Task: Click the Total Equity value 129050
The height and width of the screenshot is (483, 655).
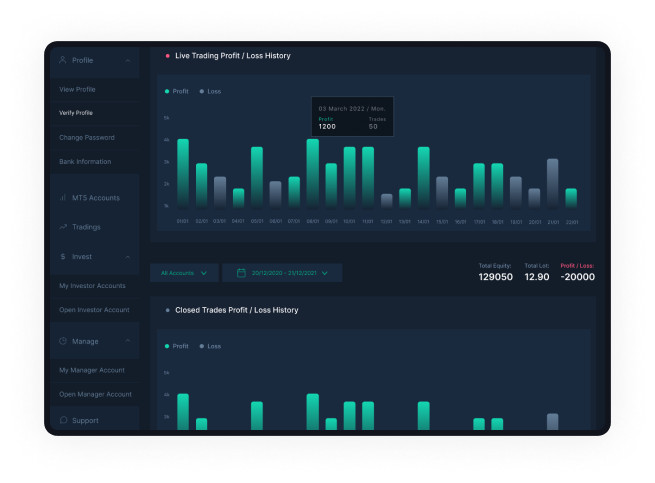Action: (495, 277)
